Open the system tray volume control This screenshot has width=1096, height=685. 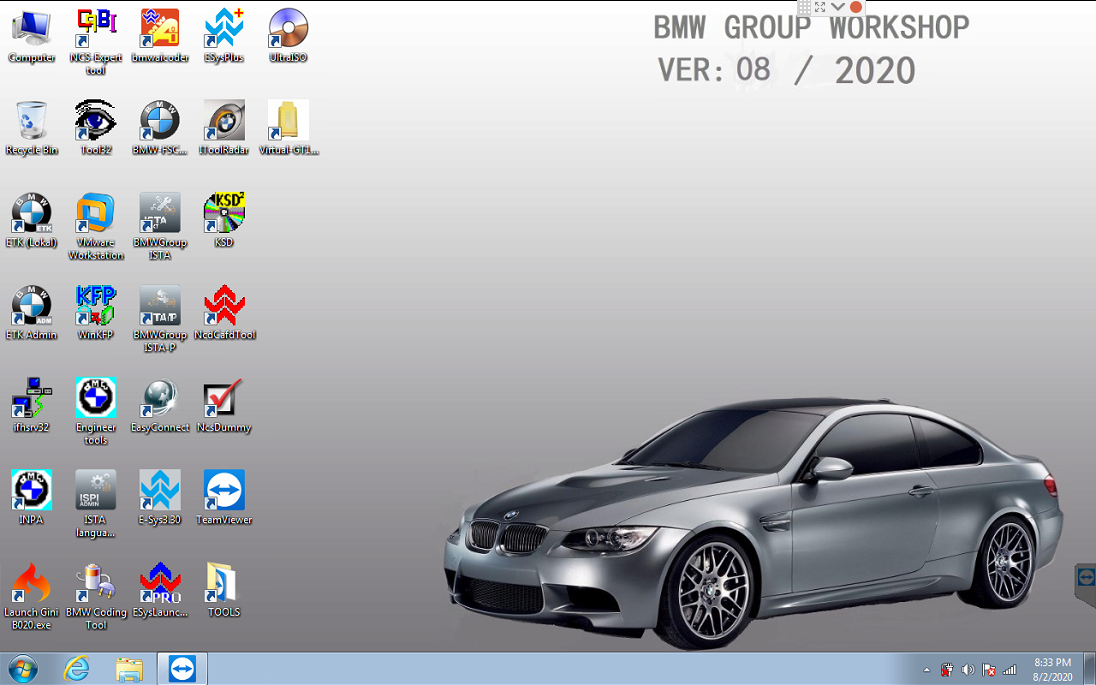966,669
